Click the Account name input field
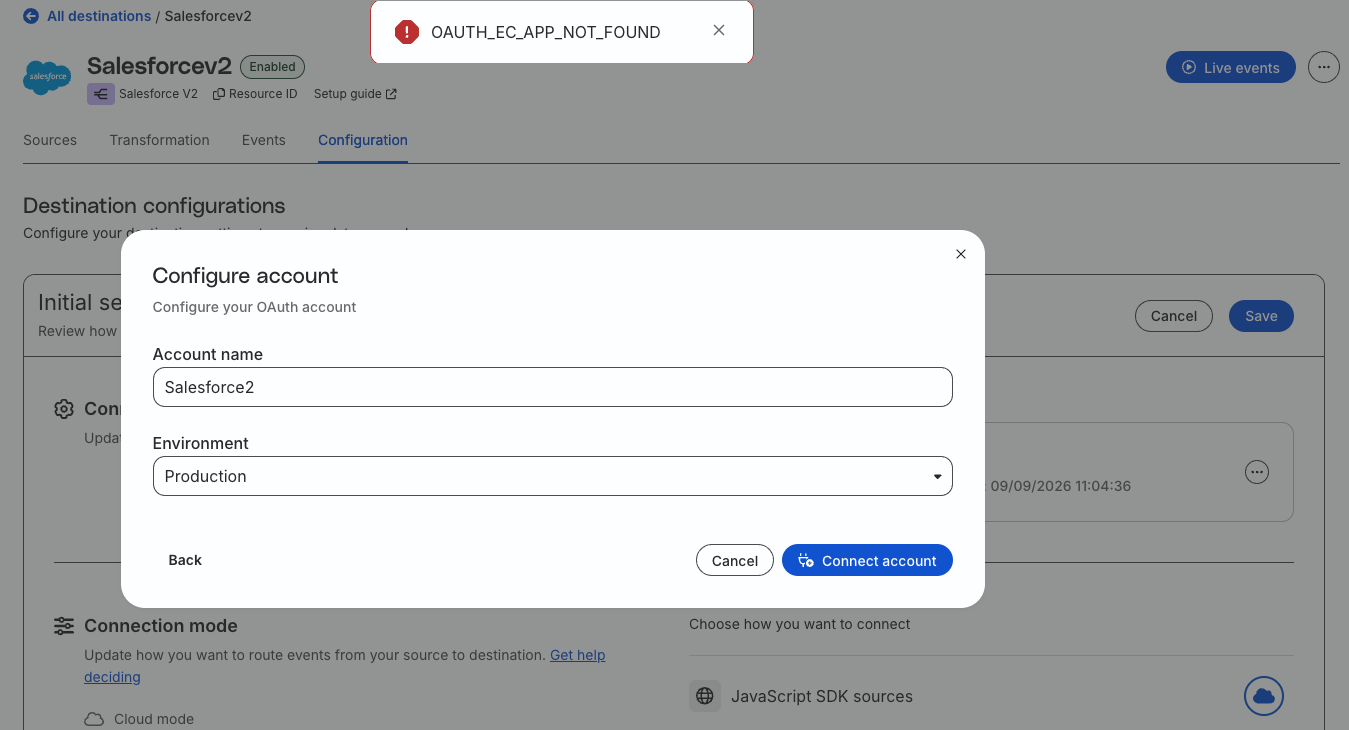 (x=553, y=387)
